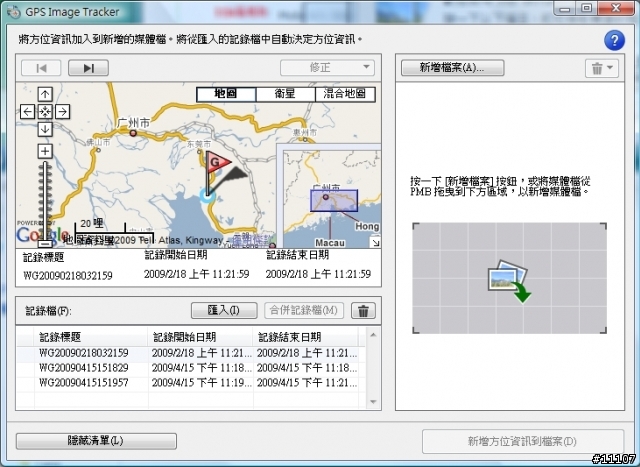Click the photo drop area icon

pos(509,282)
